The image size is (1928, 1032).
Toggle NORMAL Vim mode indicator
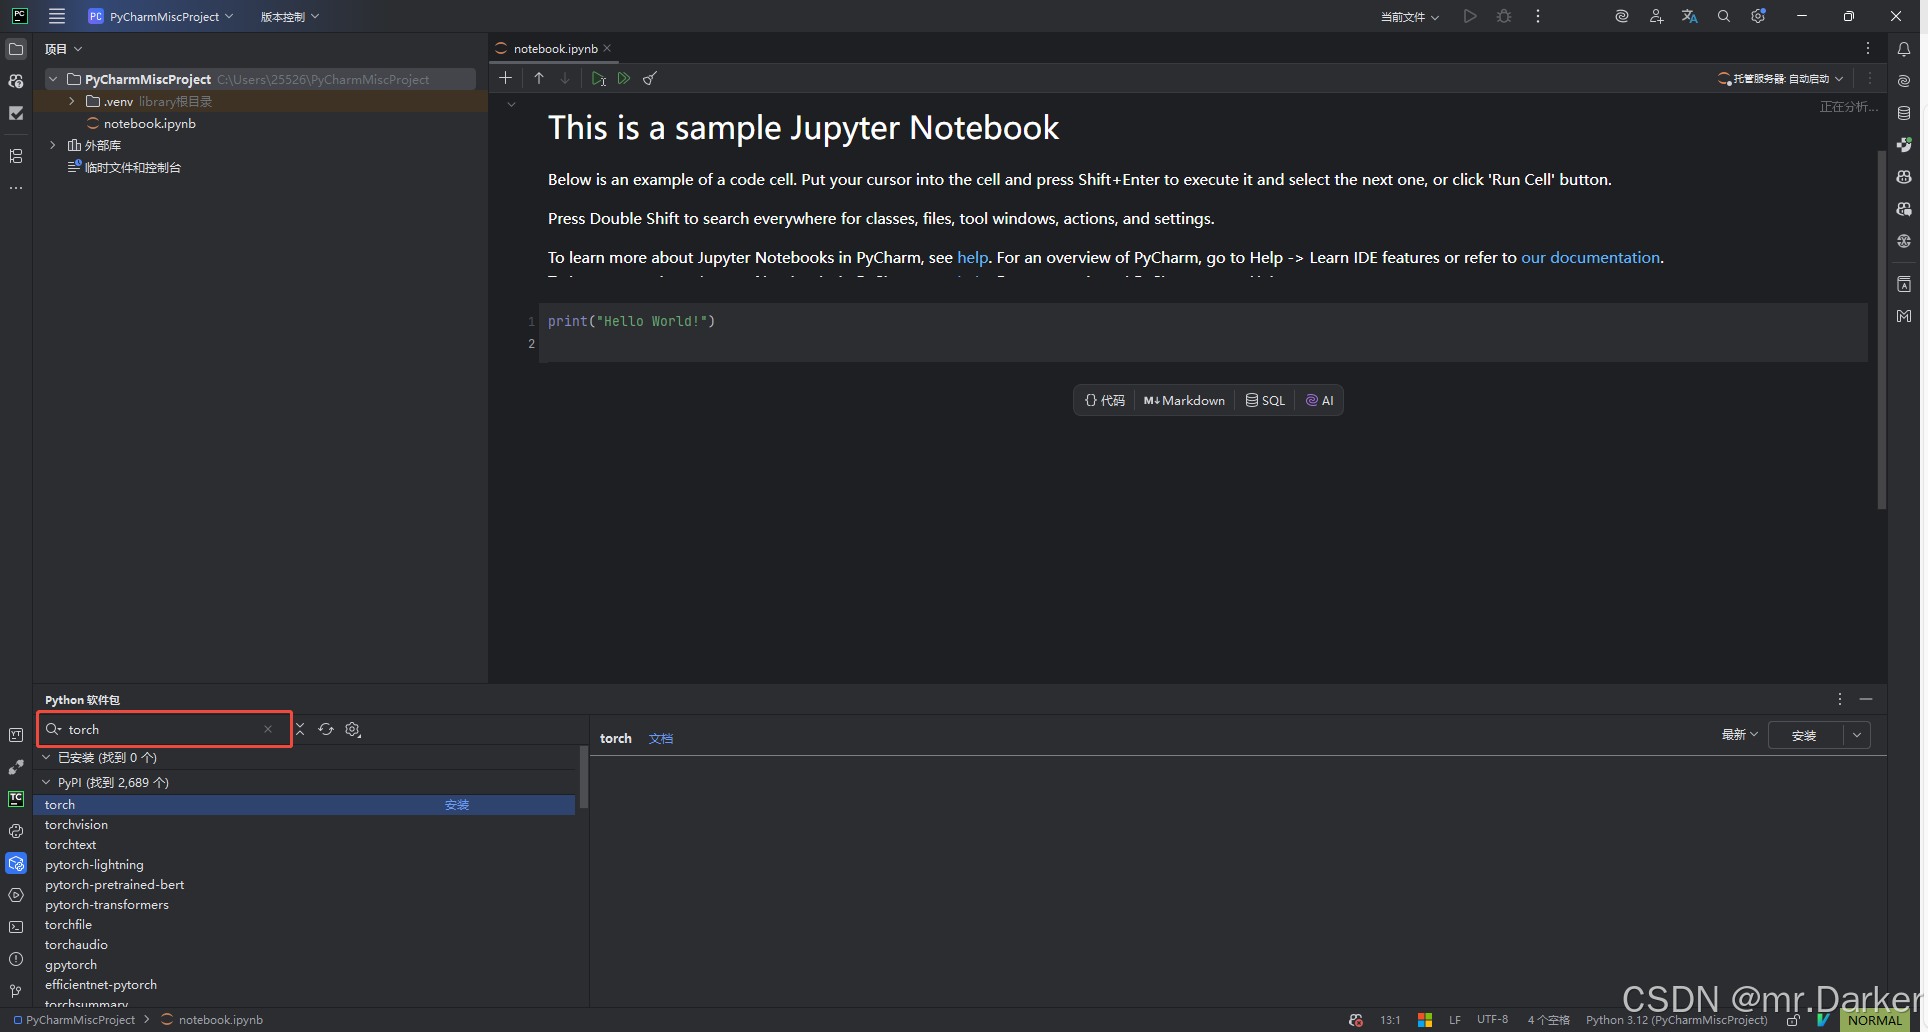(x=1875, y=1020)
